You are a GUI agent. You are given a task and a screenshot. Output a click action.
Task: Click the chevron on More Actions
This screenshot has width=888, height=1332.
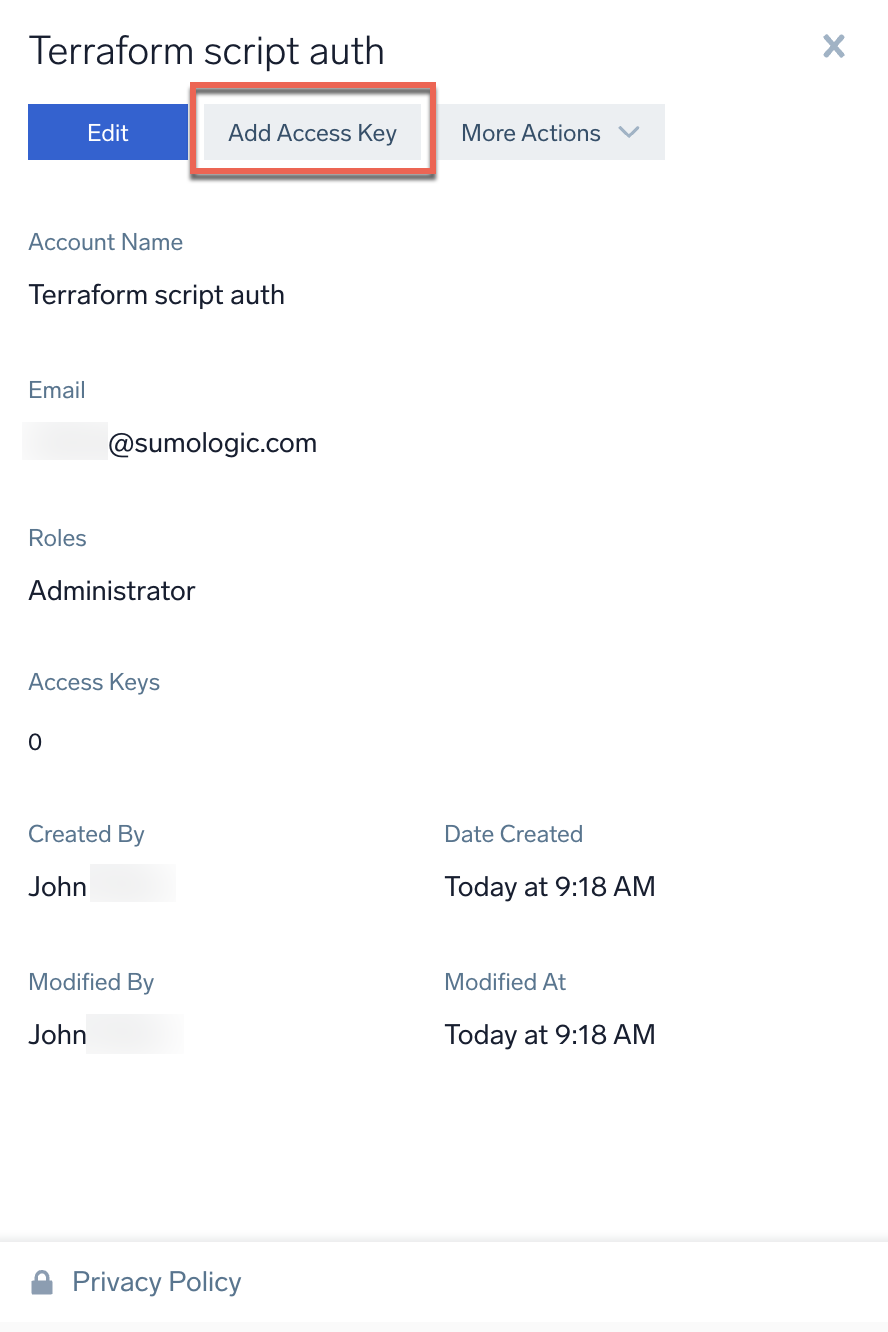[629, 131]
